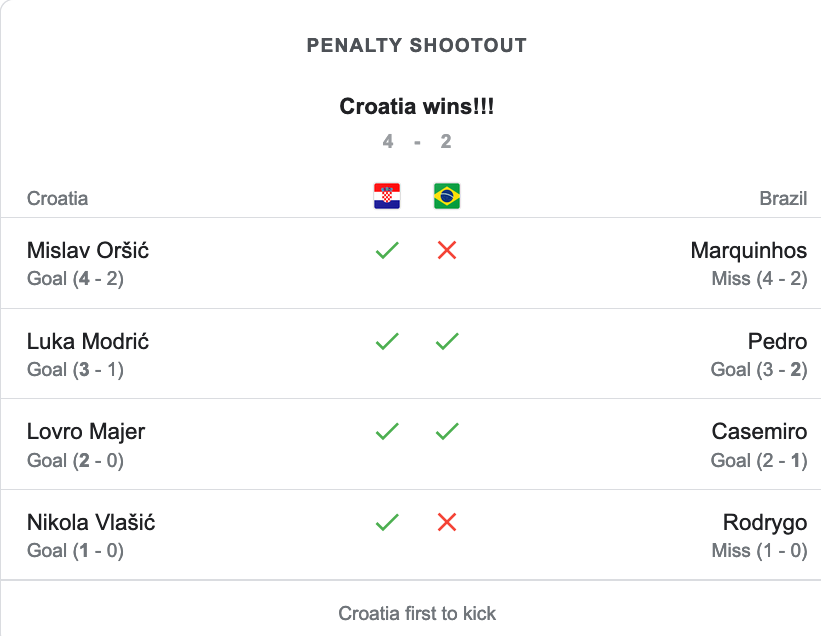Select Lovro Majer in the shootout list

[86, 432]
